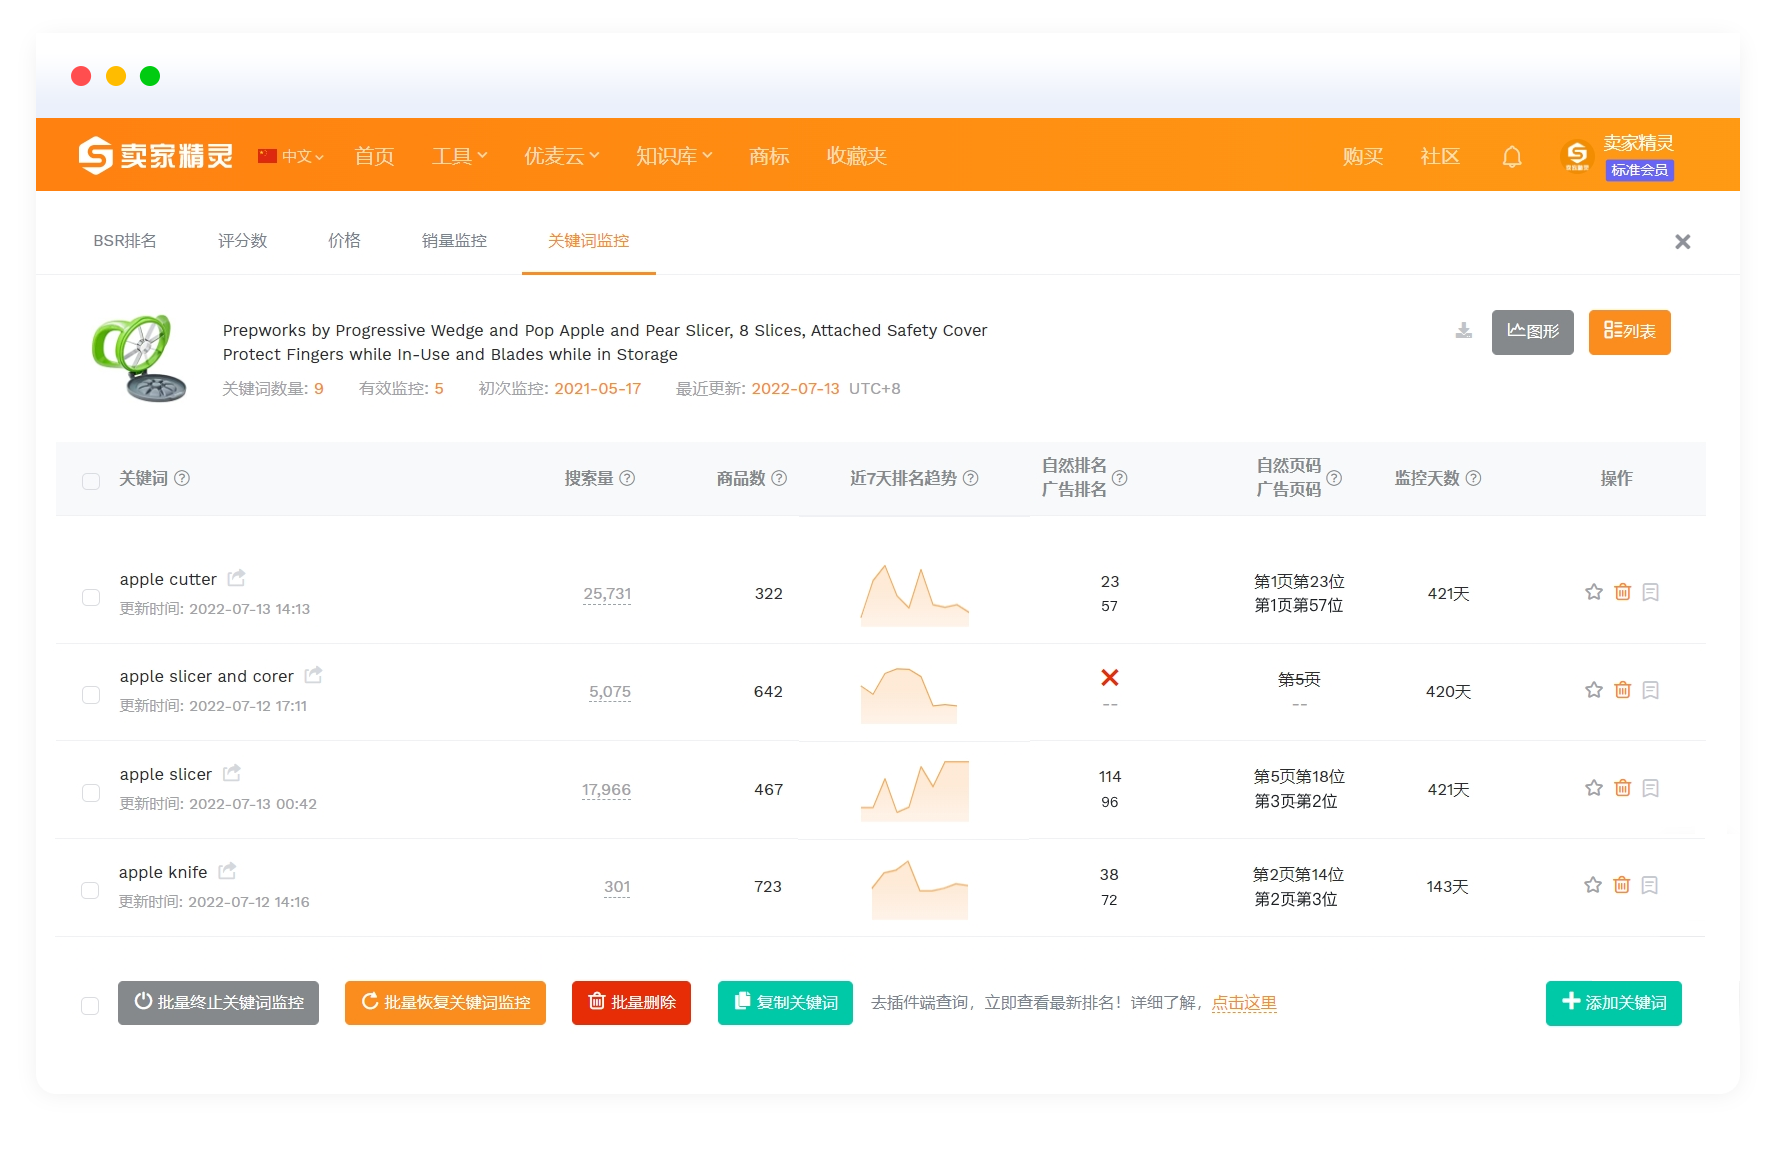Star the apple cutter keyword

[x=1594, y=592]
